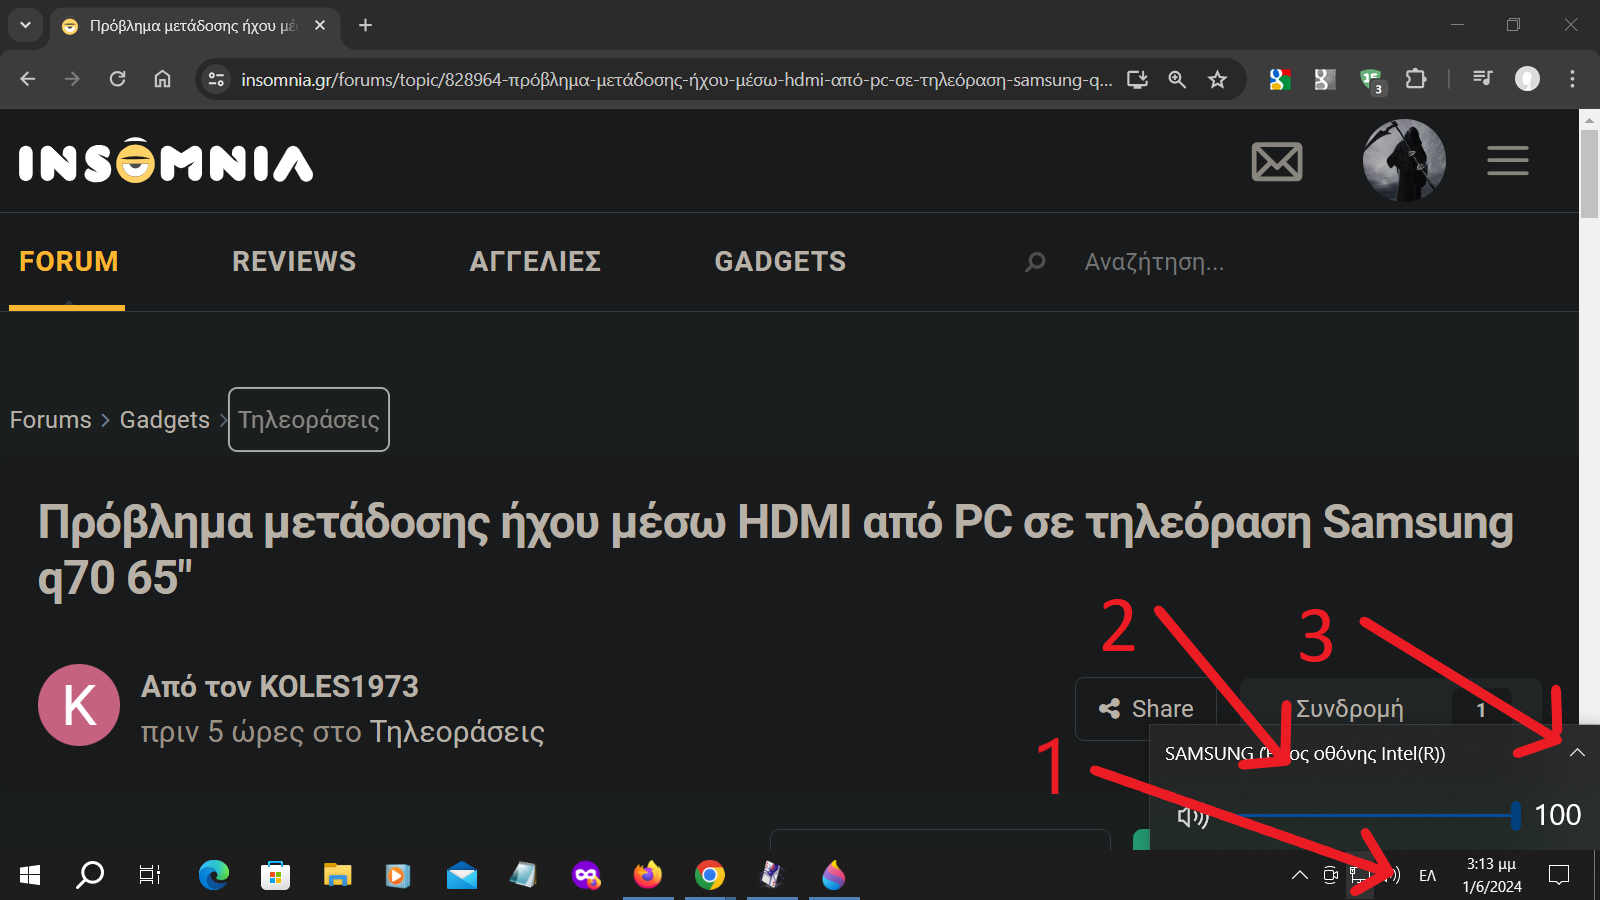The width and height of the screenshot is (1600, 900).
Task: Open the user profile avatar menu
Action: pyautogui.click(x=1404, y=160)
